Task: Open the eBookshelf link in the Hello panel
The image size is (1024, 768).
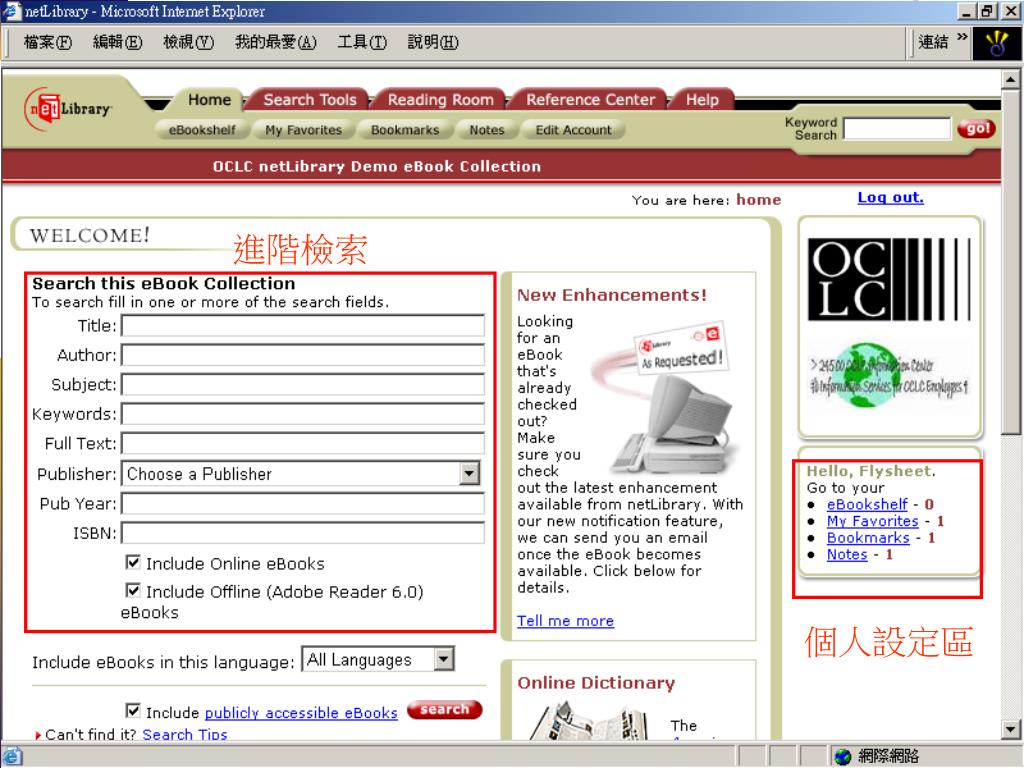Action: pyautogui.click(x=867, y=504)
